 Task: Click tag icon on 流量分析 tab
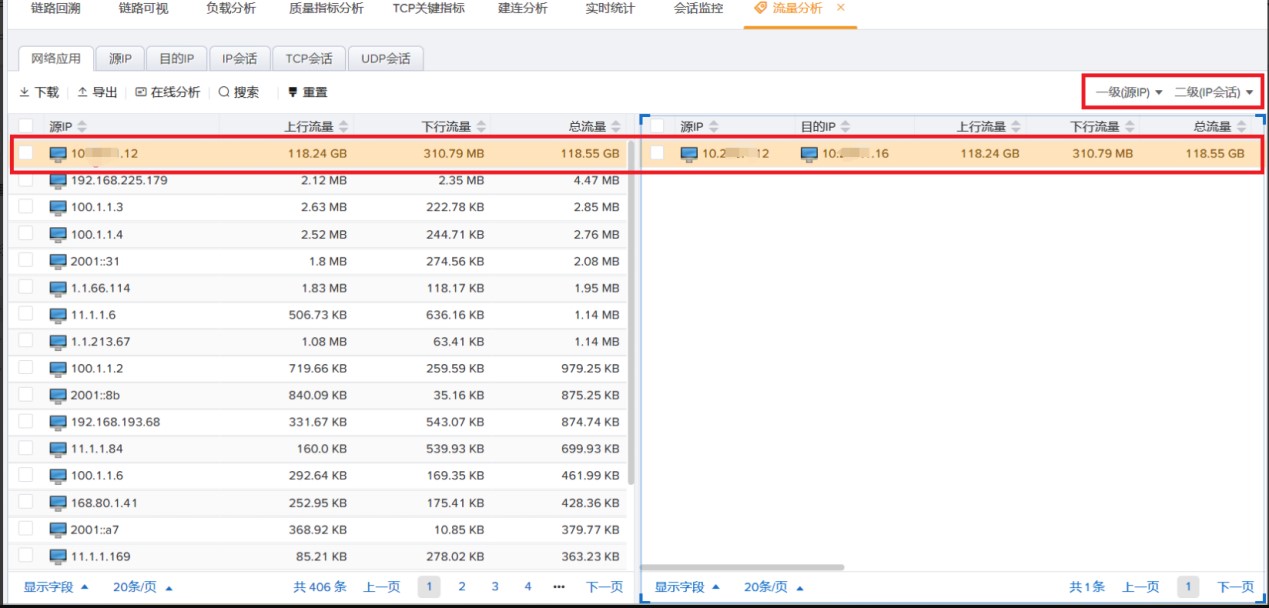click(x=761, y=8)
